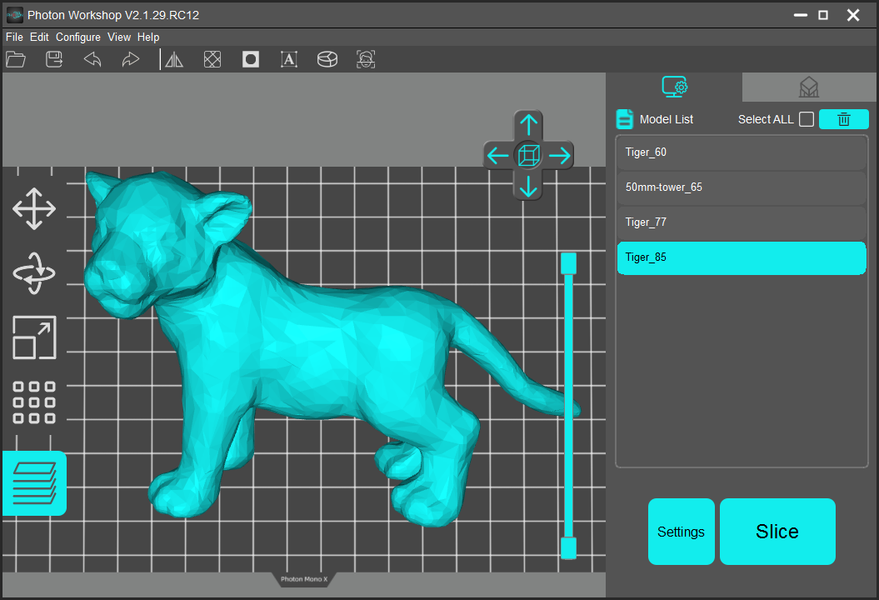Select the mirror model tool

click(x=174, y=60)
